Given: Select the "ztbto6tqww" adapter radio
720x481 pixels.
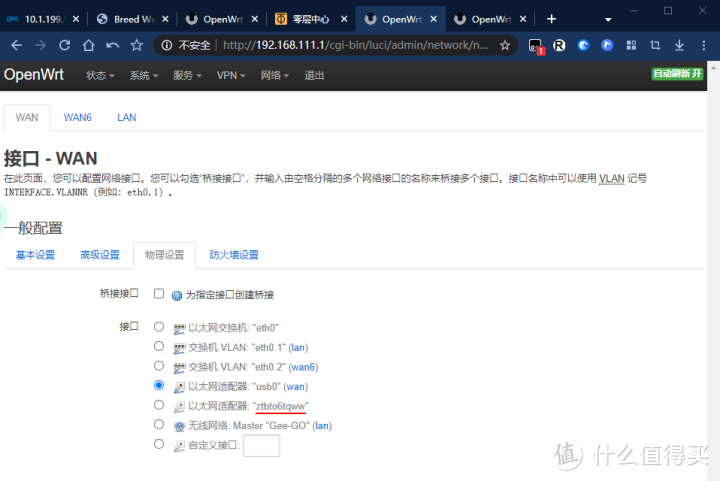Looking at the screenshot, I should coord(159,405).
